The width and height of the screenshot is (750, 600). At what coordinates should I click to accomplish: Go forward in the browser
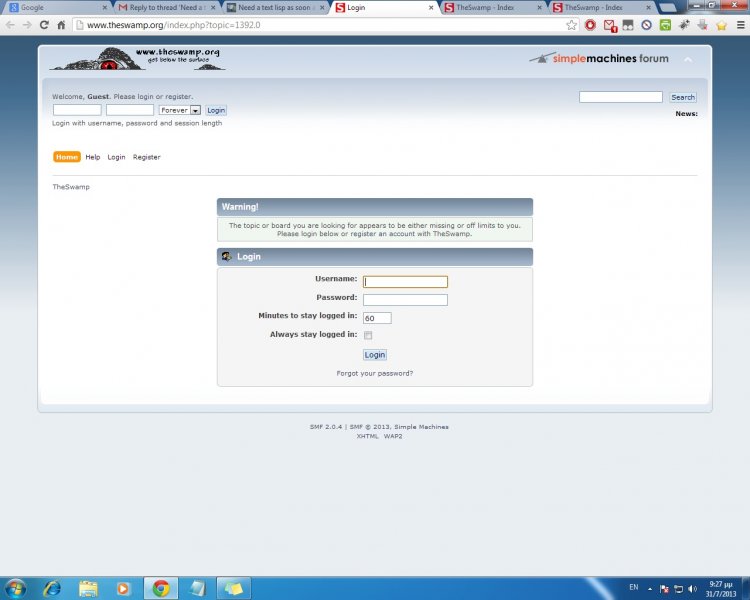click(27, 25)
